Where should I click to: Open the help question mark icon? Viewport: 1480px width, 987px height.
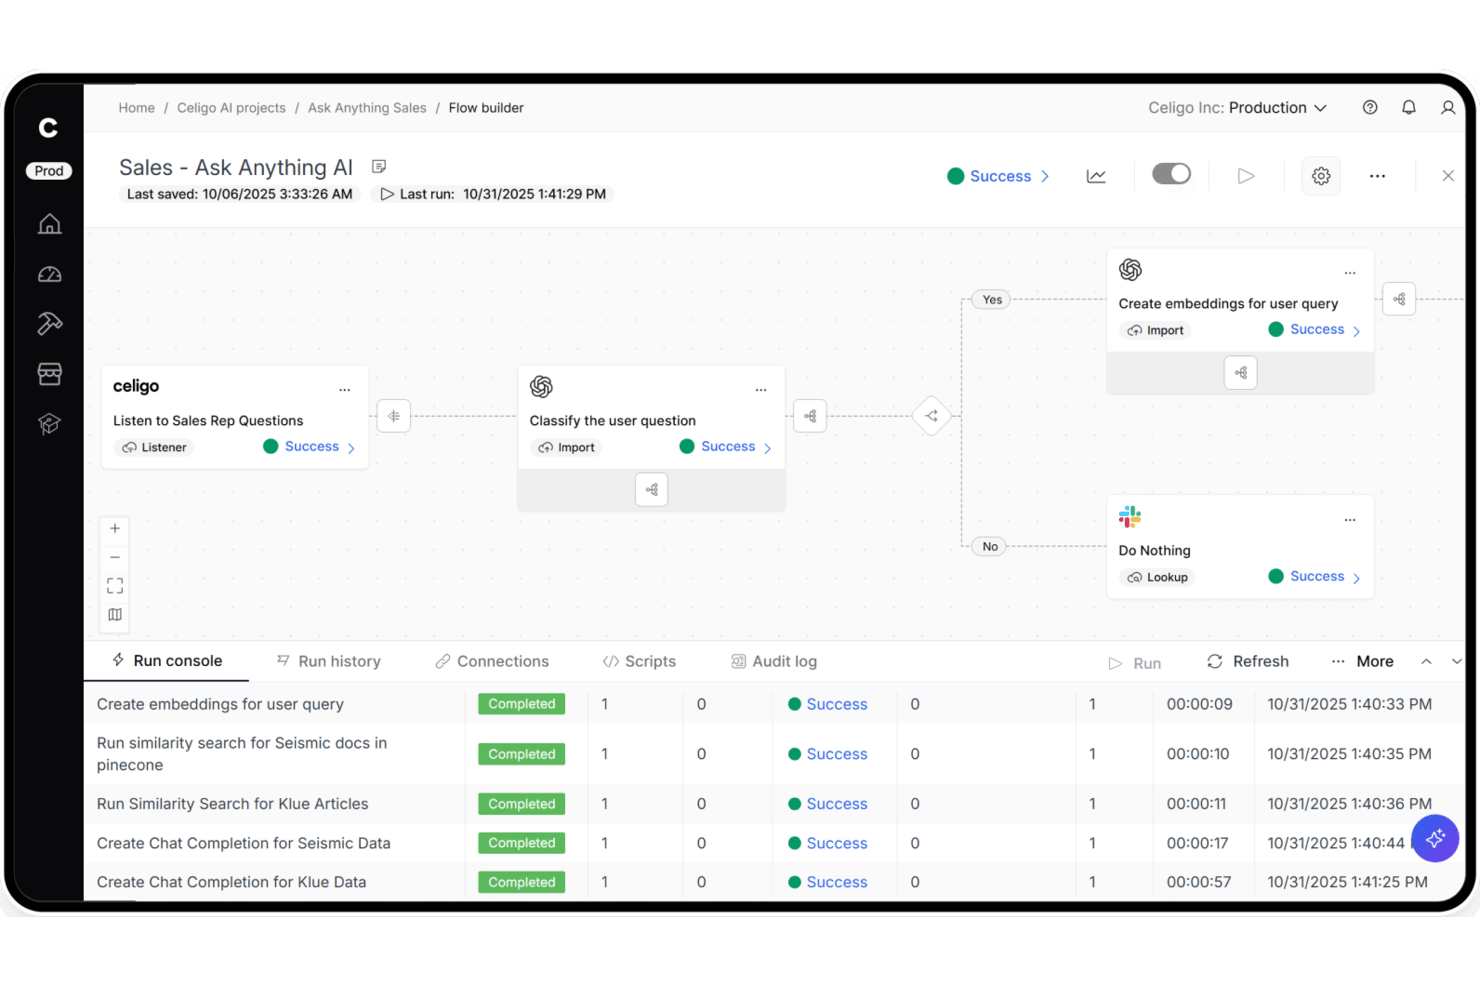point(1370,108)
